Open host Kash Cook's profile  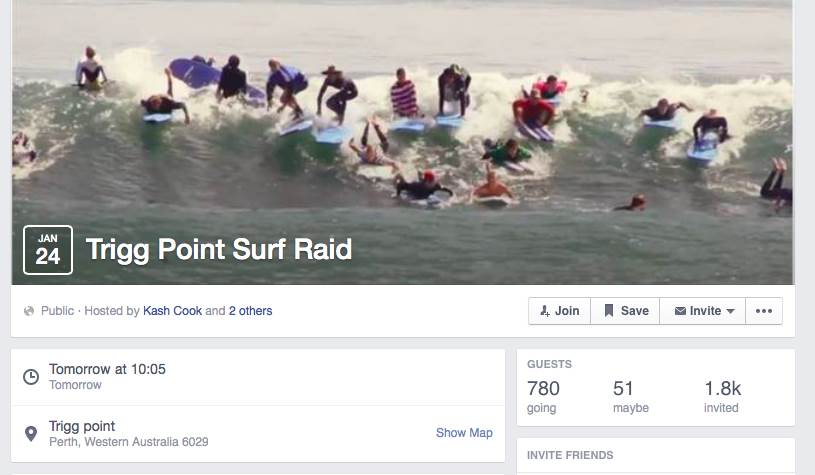point(172,311)
